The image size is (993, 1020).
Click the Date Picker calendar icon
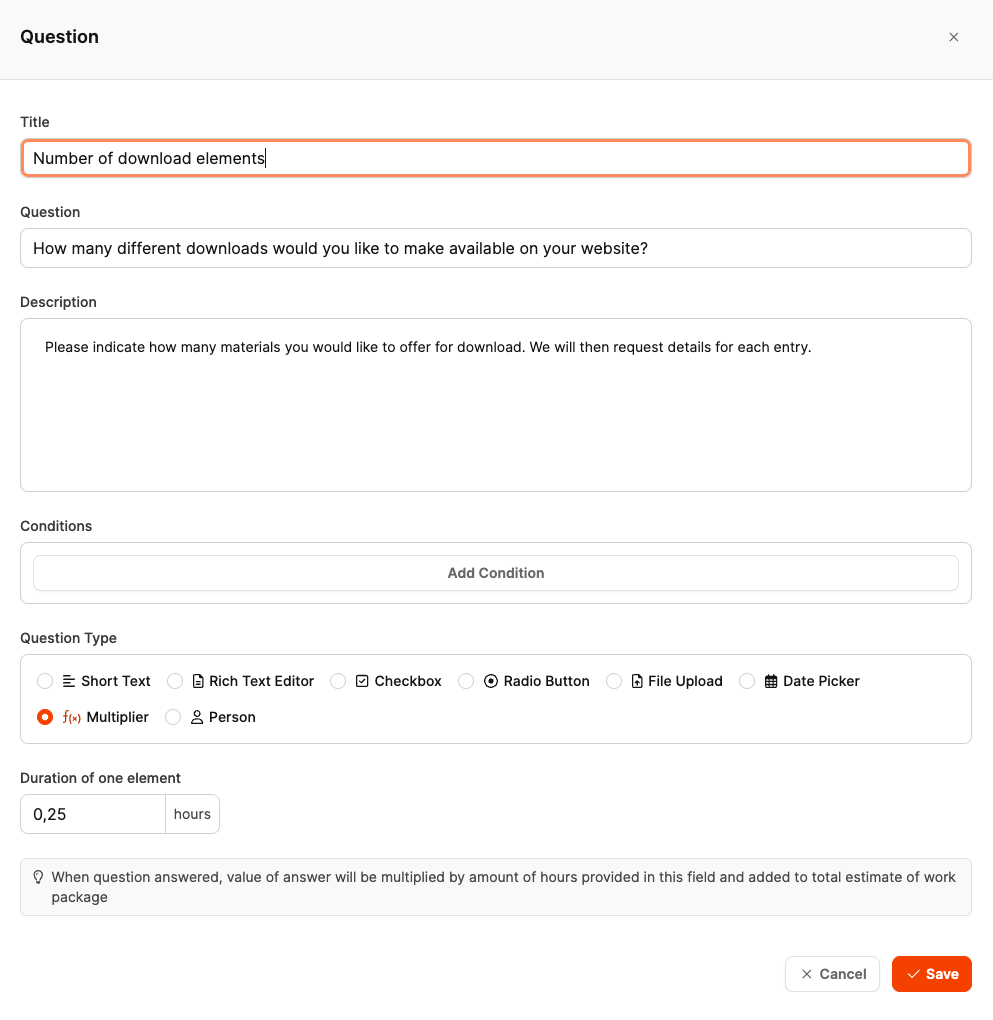(x=771, y=681)
